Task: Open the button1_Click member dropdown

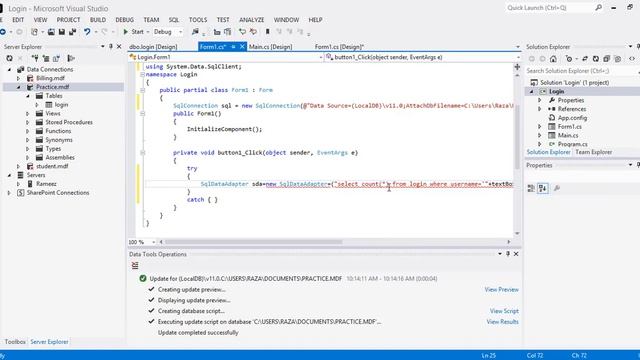Action: click(519, 58)
